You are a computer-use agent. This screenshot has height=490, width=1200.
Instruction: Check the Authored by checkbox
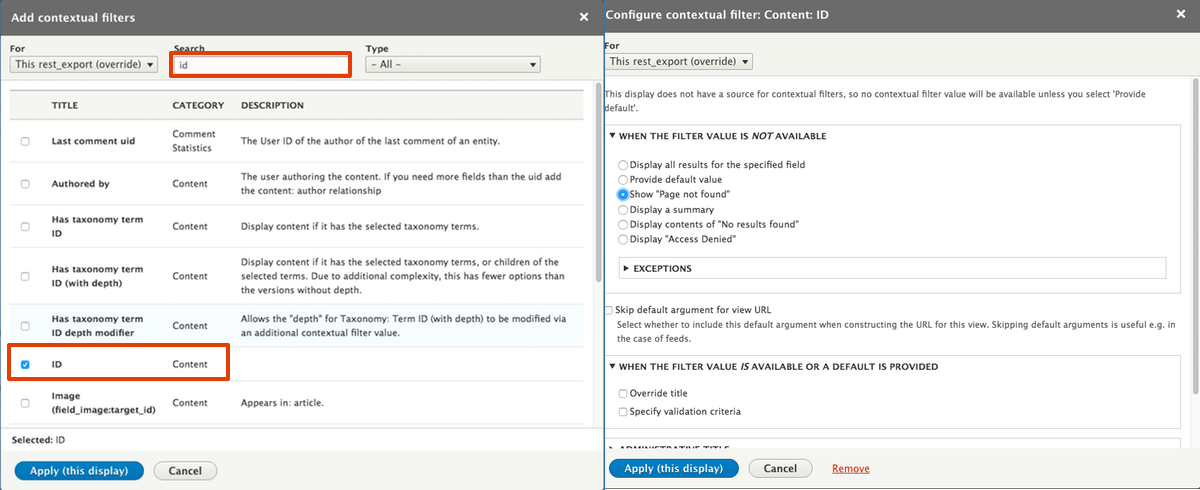pos(25,184)
